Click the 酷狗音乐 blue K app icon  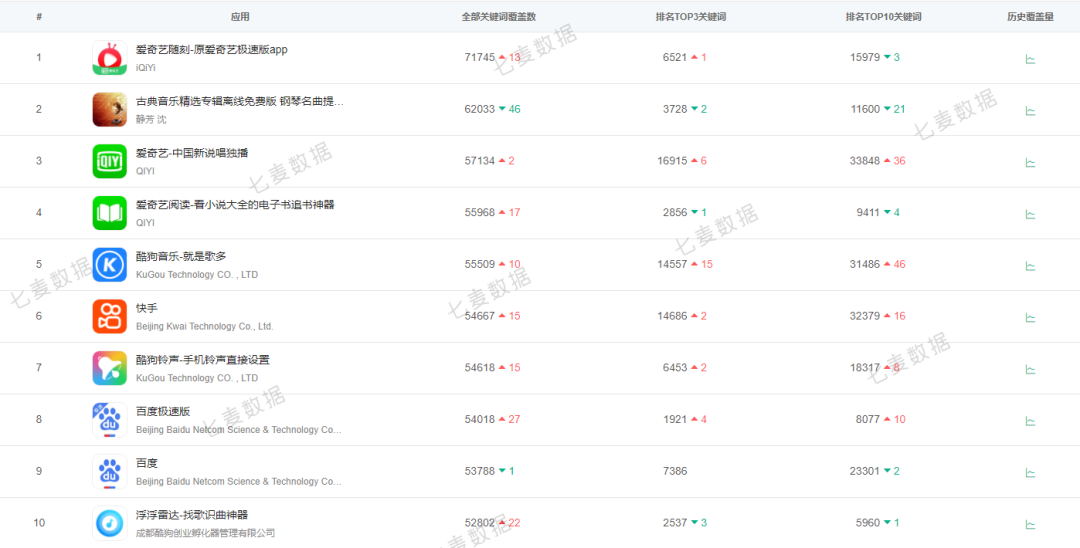point(110,265)
